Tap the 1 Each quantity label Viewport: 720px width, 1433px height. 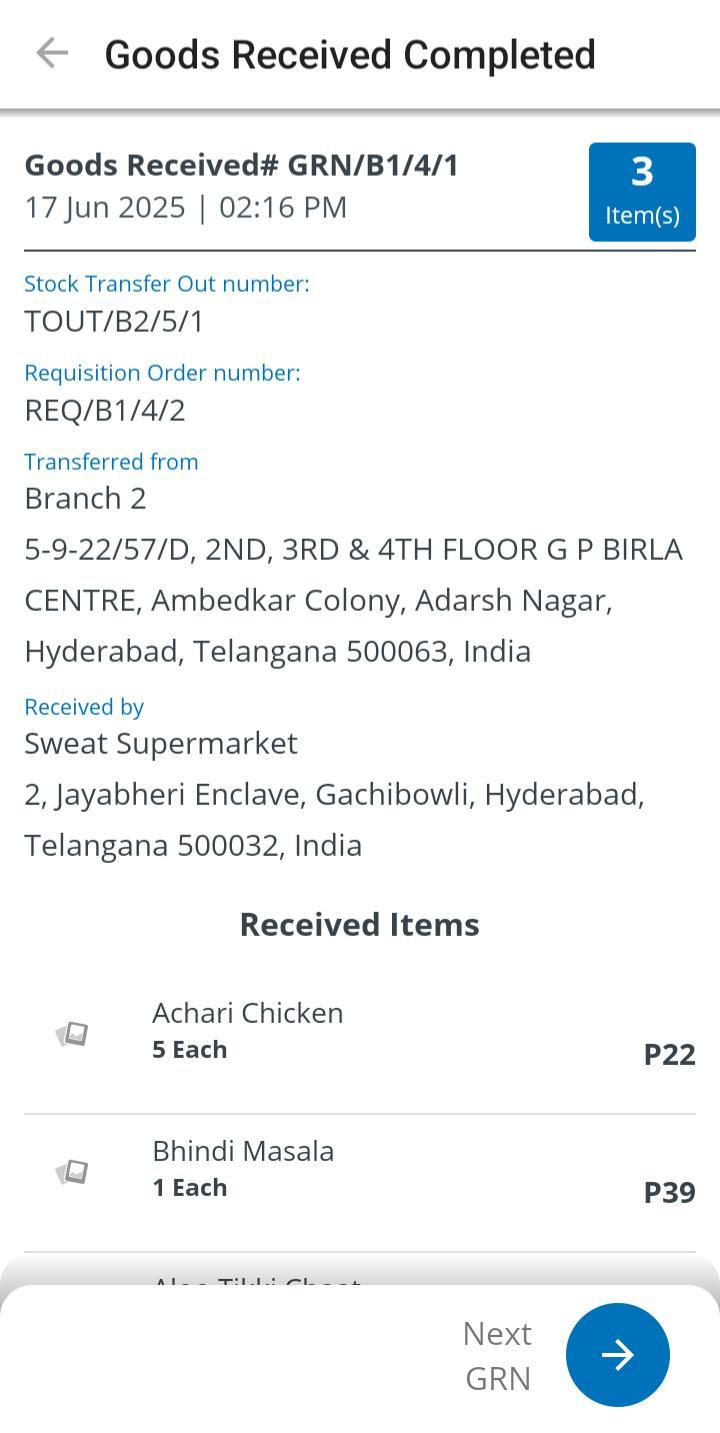pos(190,1187)
